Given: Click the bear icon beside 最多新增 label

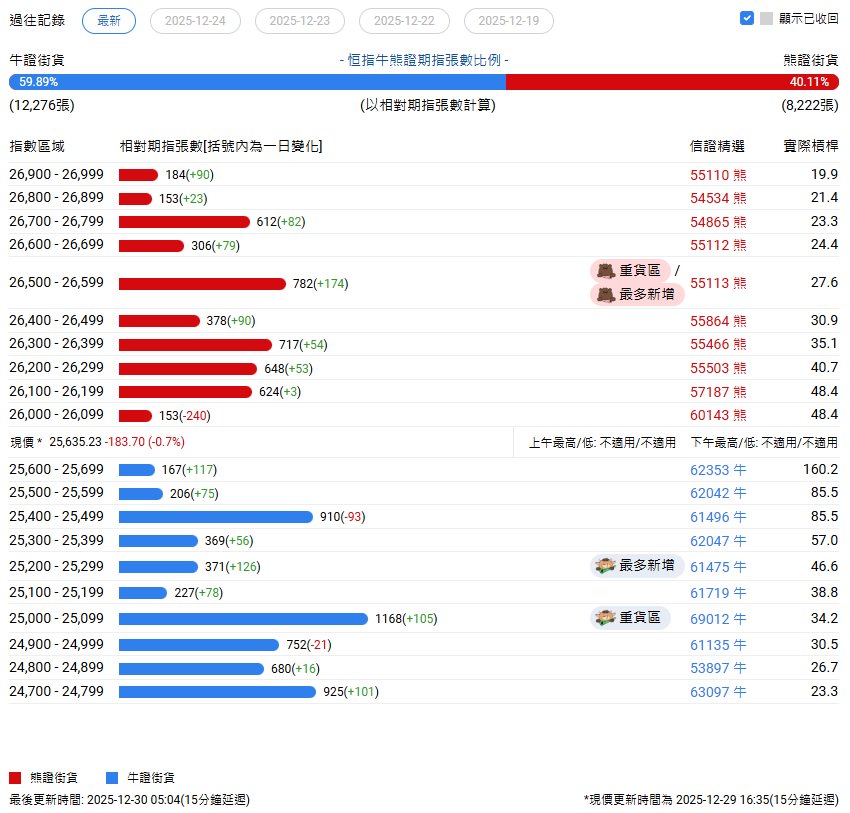Looking at the screenshot, I should click(x=606, y=295).
